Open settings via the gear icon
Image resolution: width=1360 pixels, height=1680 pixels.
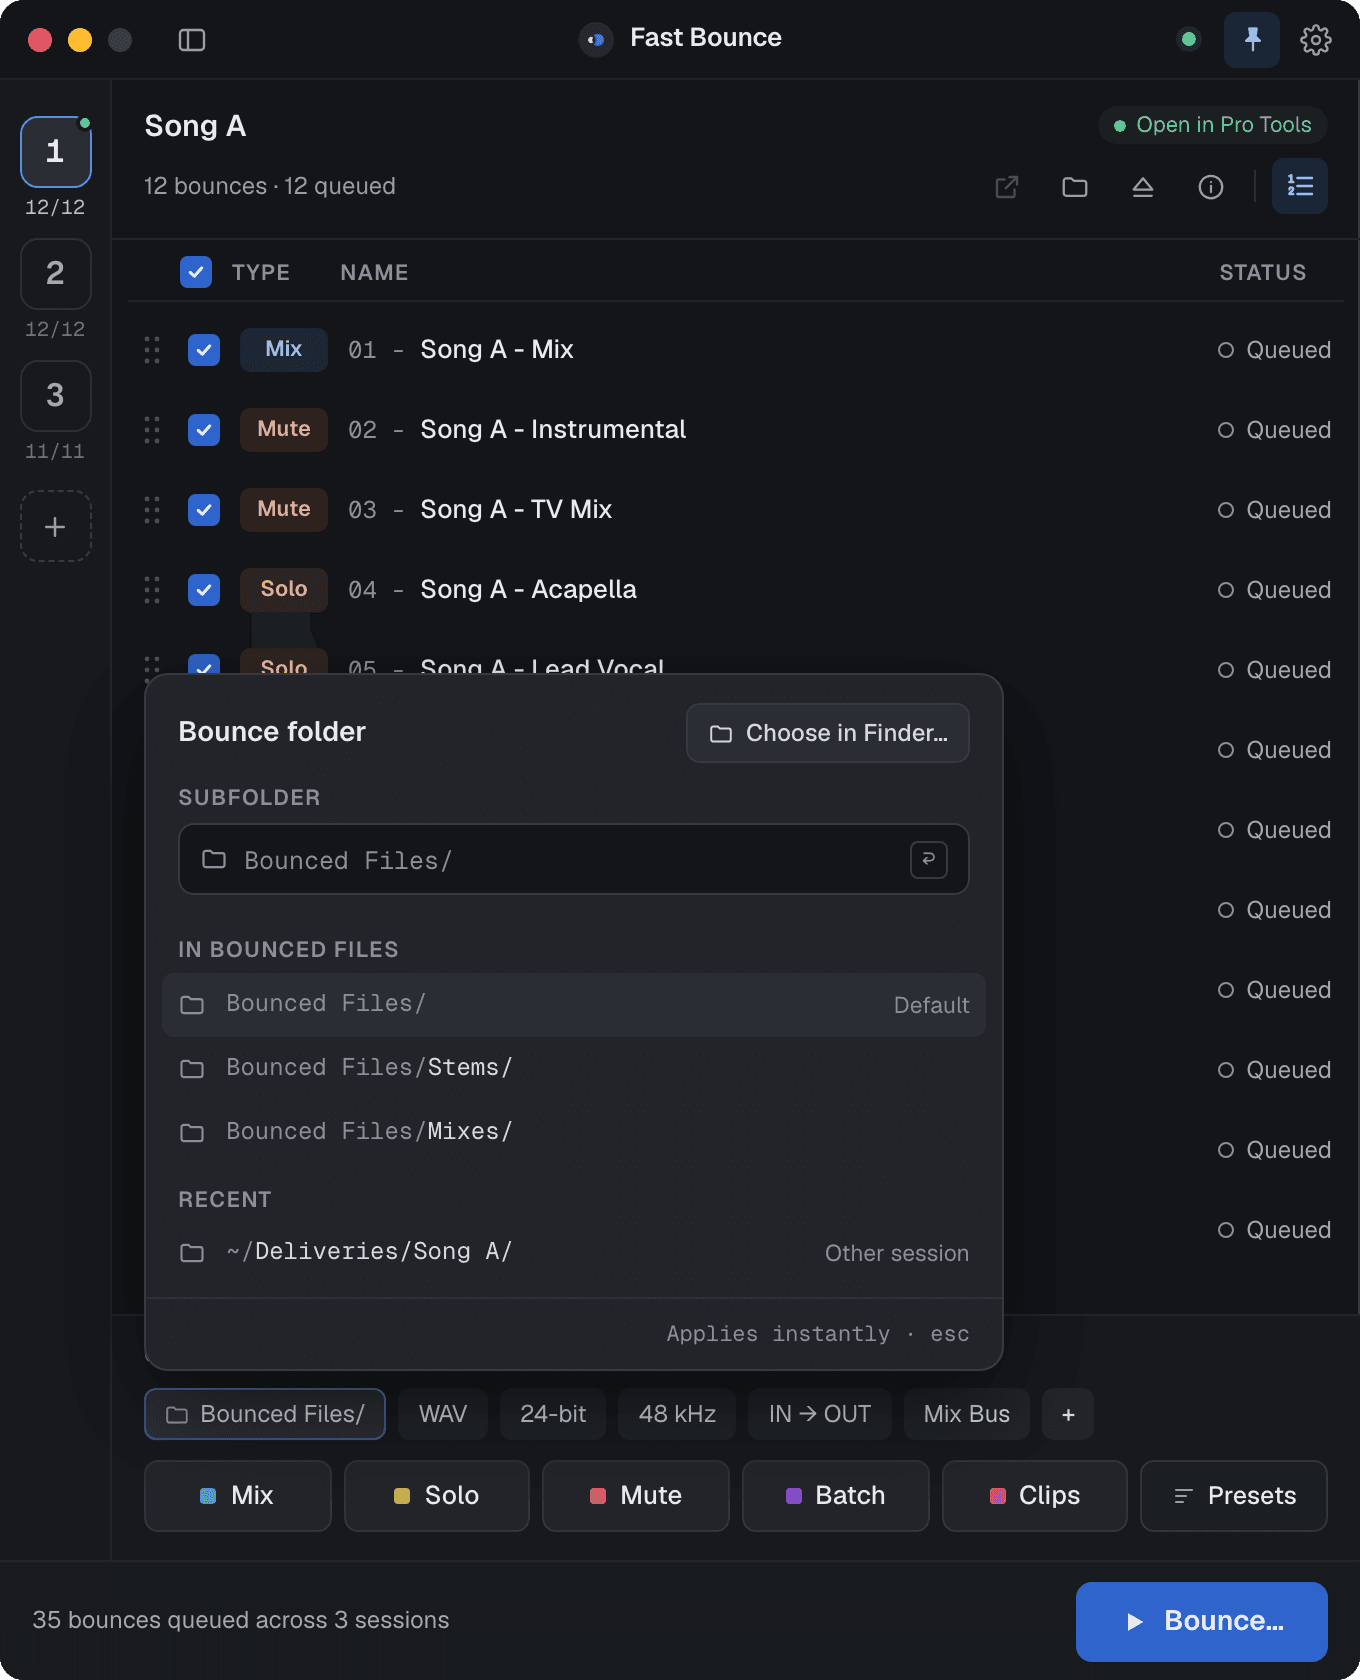tap(1316, 40)
